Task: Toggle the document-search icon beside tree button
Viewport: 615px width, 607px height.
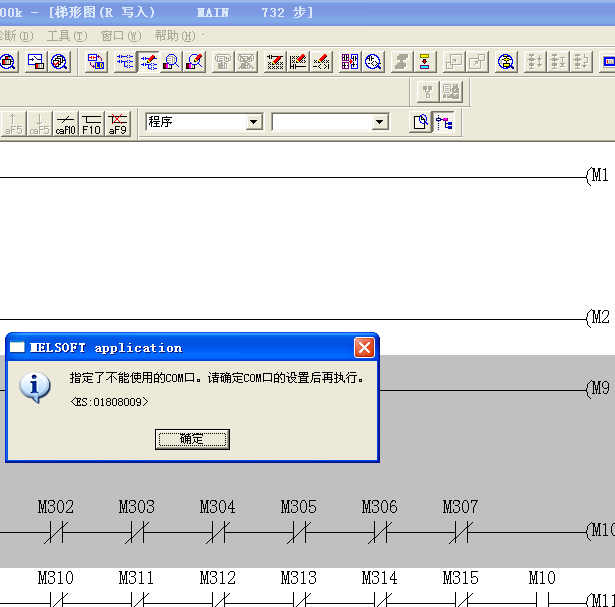Action: [421, 122]
